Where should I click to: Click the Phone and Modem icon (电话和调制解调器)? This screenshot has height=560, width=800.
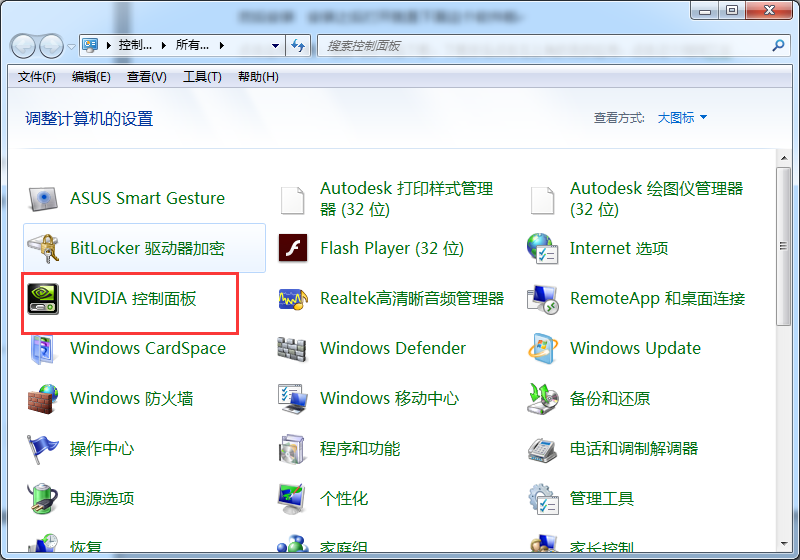(x=542, y=449)
